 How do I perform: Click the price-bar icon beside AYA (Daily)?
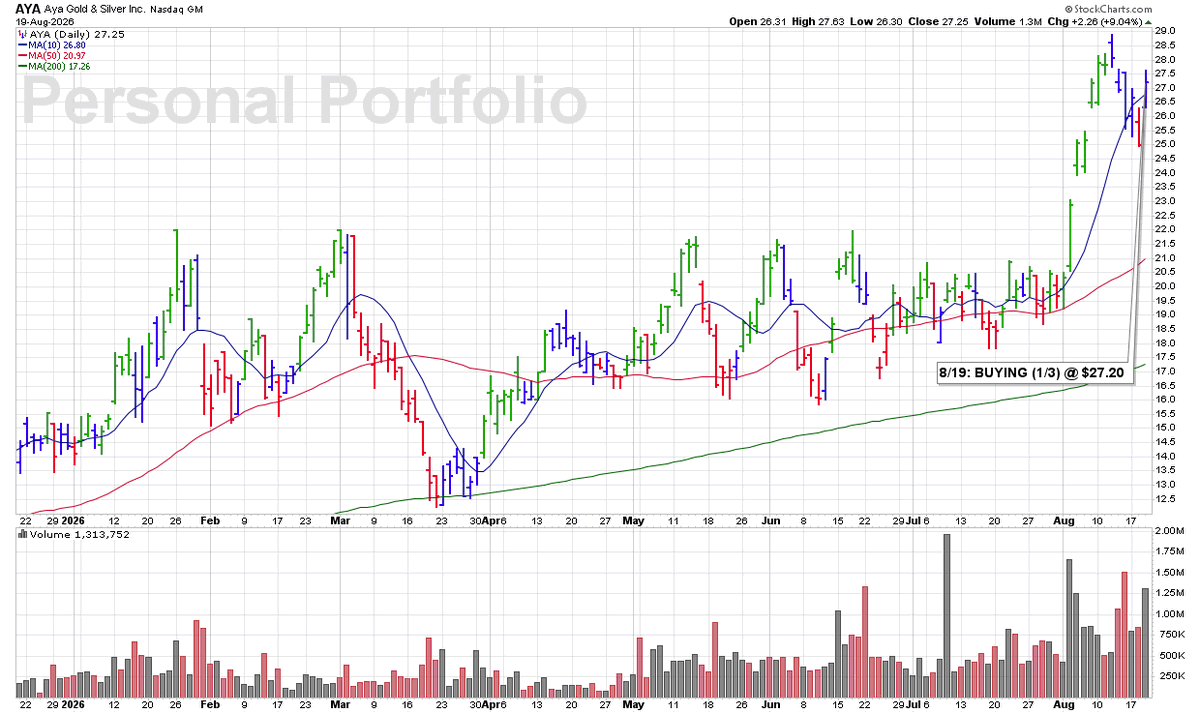click(x=23, y=33)
